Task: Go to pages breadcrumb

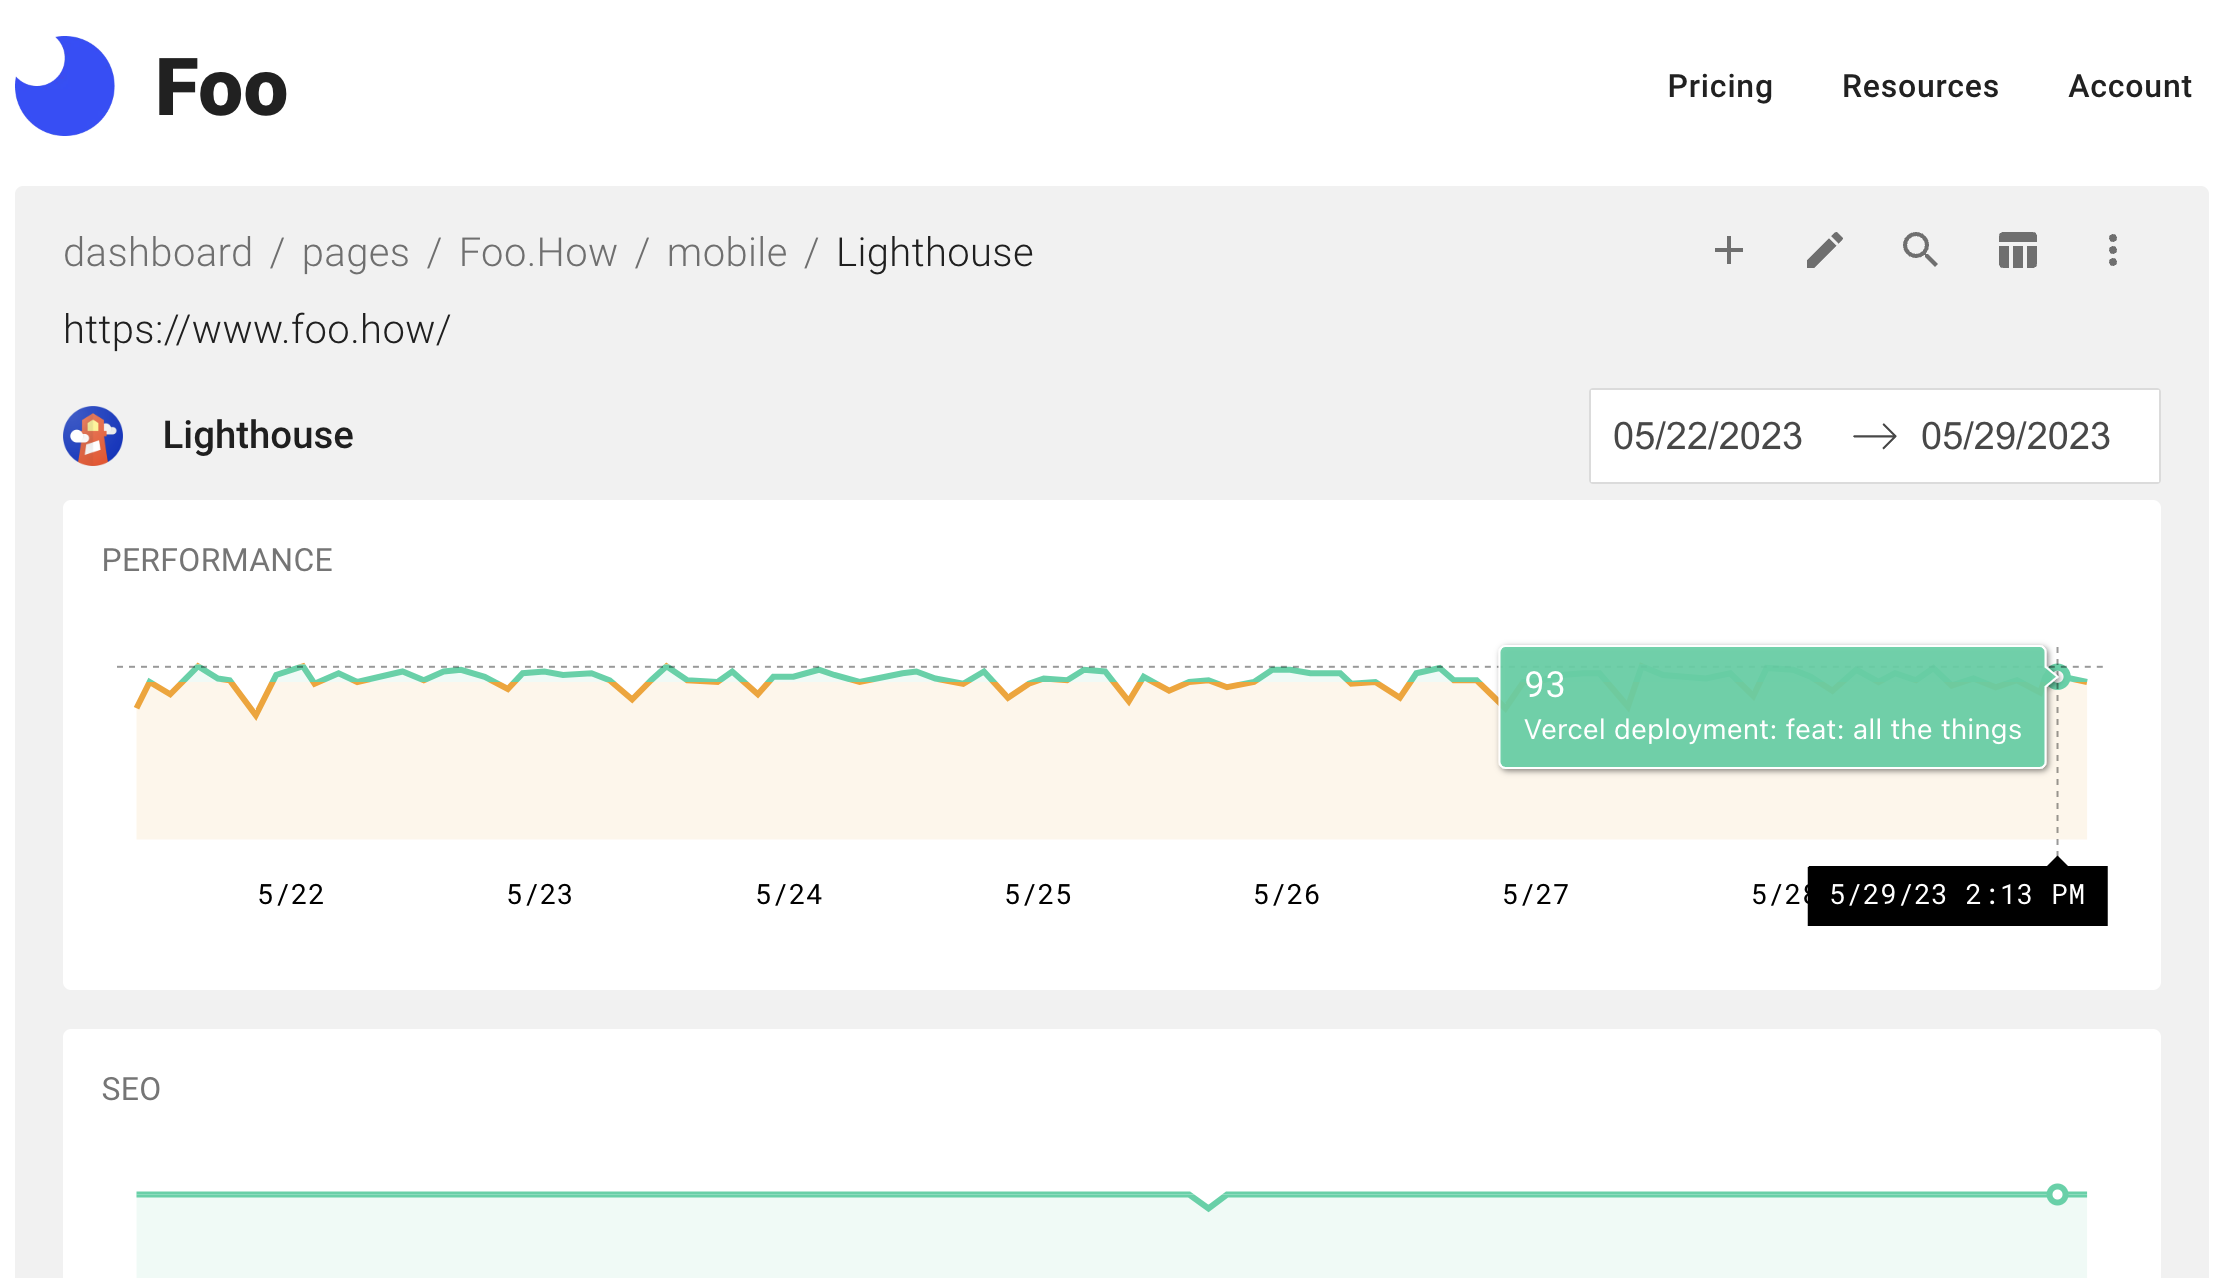Action: coord(355,253)
